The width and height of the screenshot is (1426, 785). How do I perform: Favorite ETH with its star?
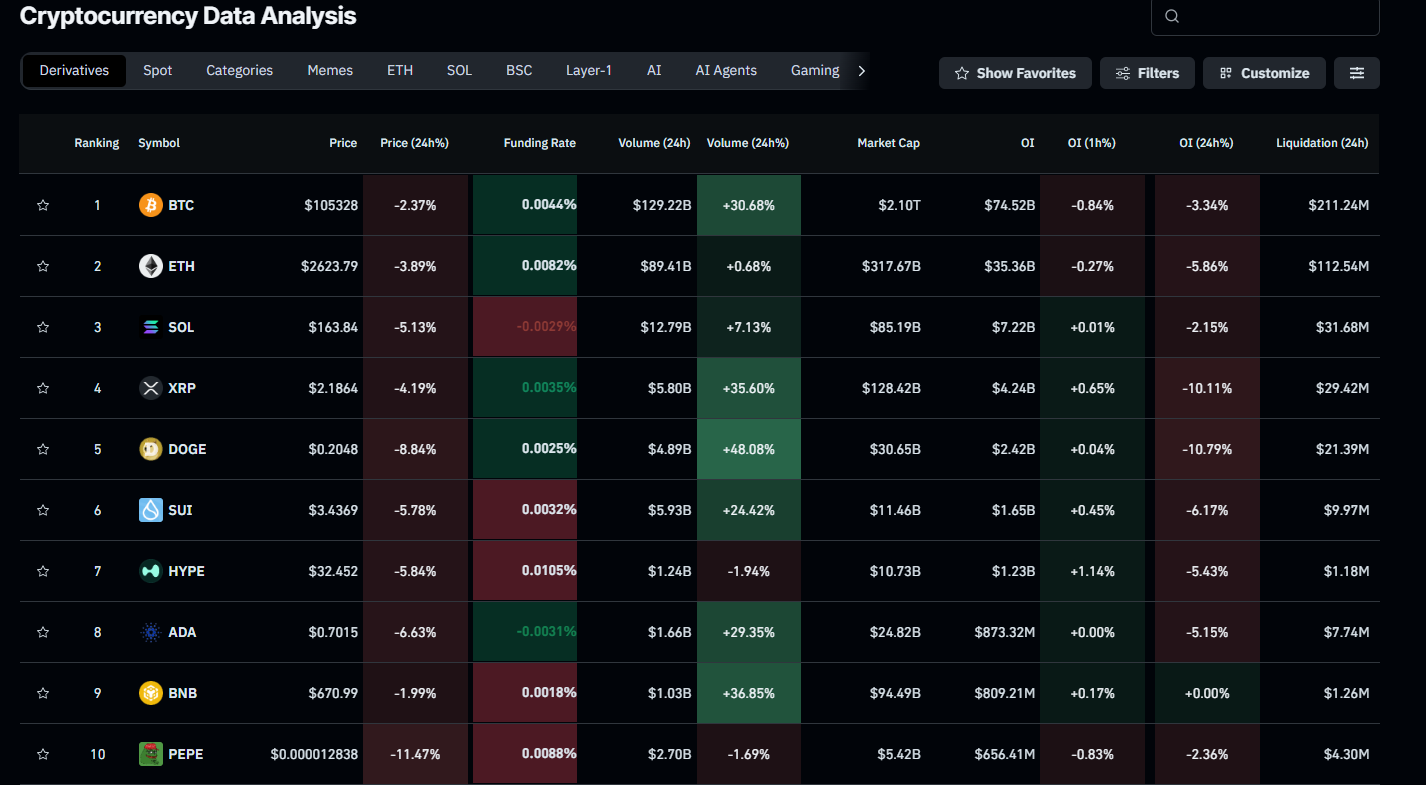[43, 266]
